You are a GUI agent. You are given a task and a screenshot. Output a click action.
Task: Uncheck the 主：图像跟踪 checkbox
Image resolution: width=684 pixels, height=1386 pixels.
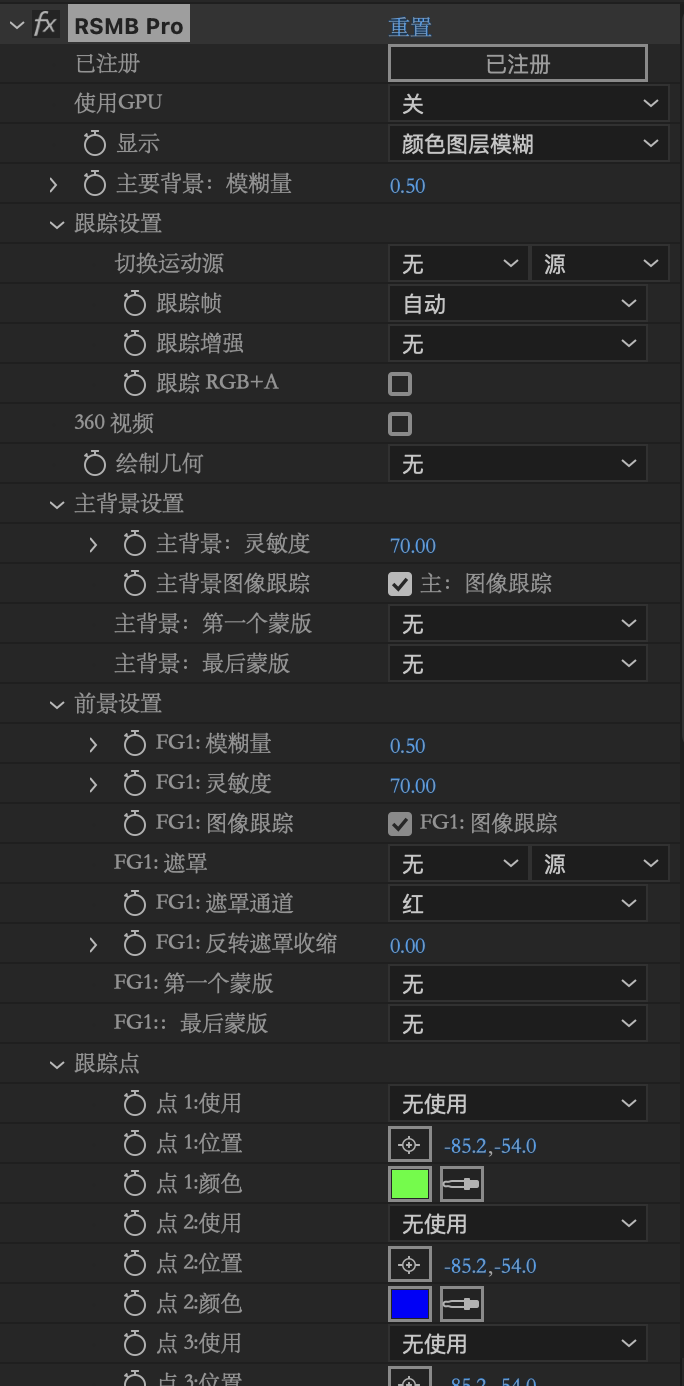click(x=400, y=584)
